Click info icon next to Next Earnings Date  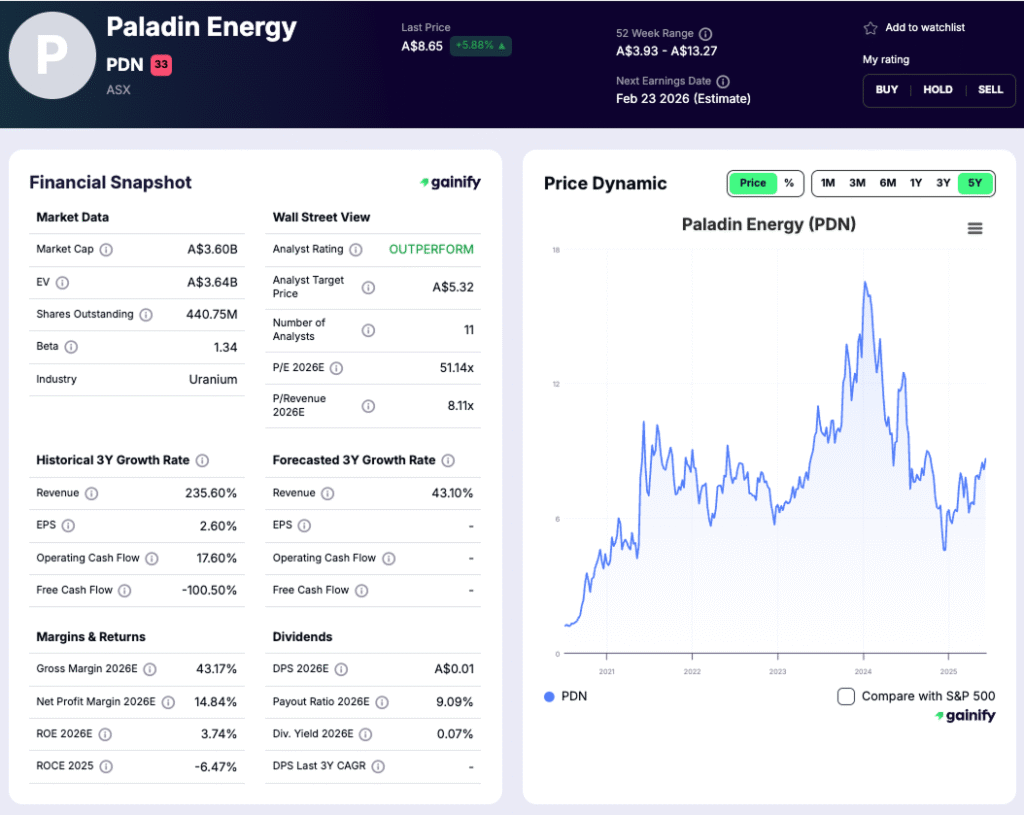click(x=723, y=82)
